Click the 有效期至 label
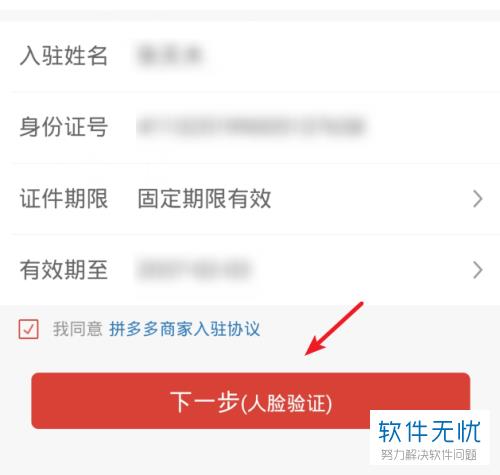 point(64,270)
